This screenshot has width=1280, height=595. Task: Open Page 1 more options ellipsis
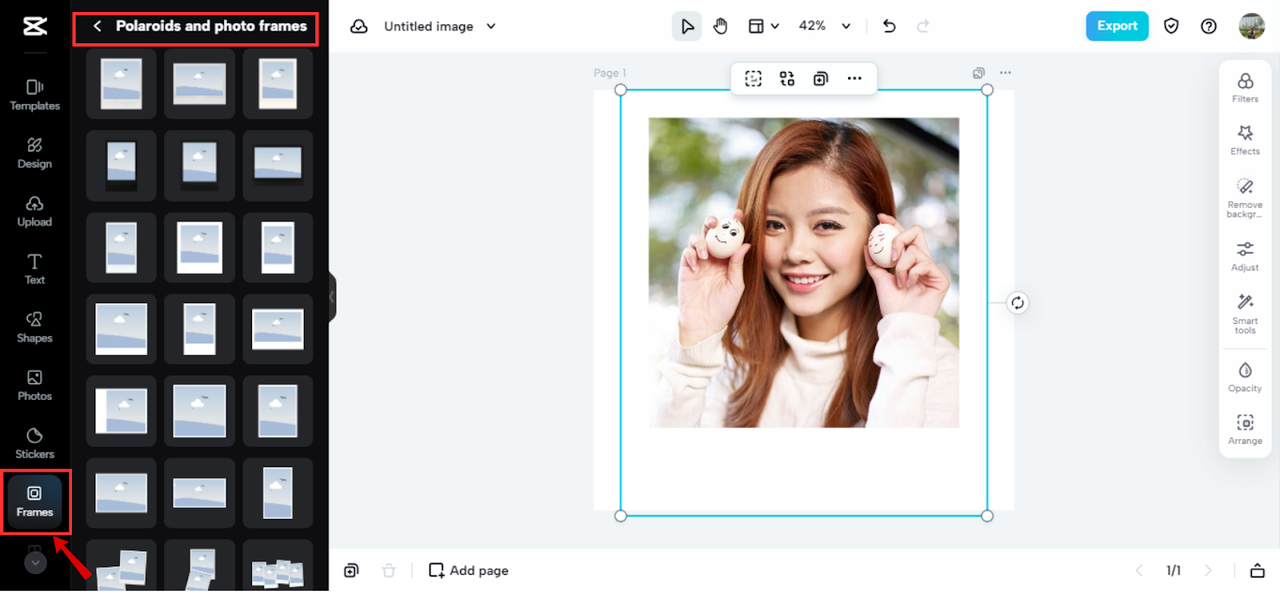click(x=1005, y=73)
